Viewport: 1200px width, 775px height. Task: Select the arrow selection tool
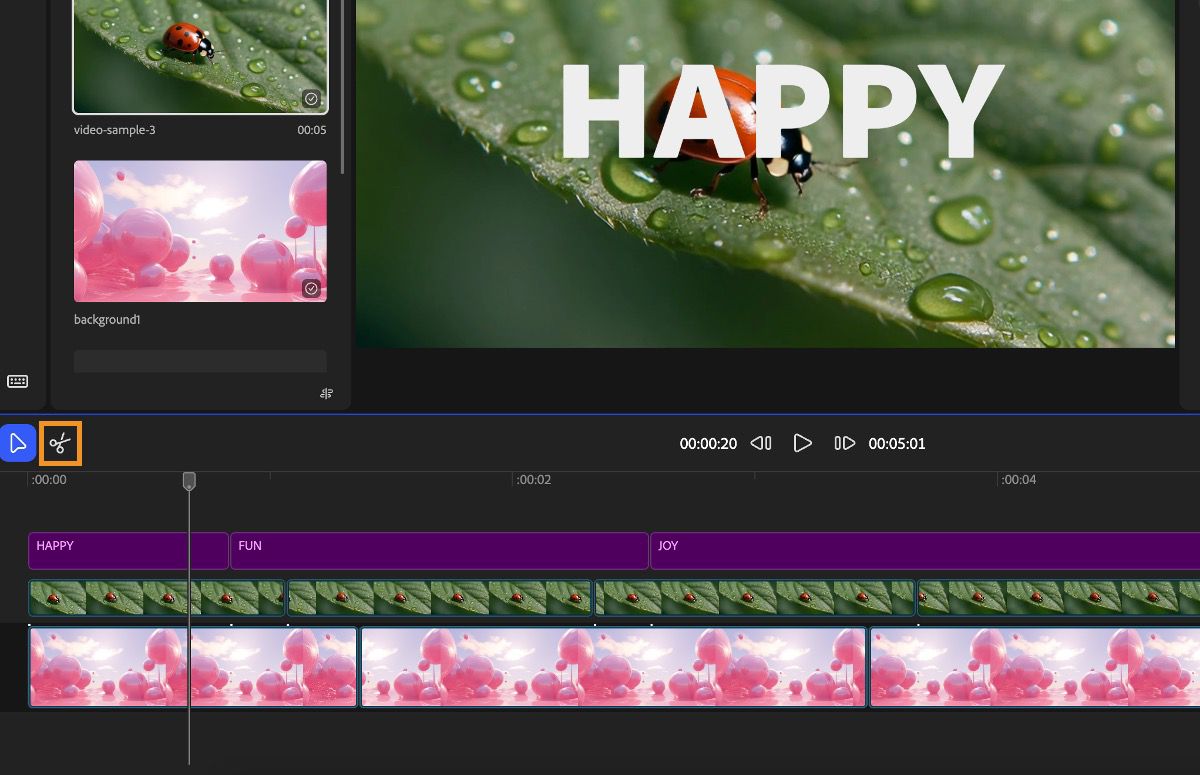point(18,443)
